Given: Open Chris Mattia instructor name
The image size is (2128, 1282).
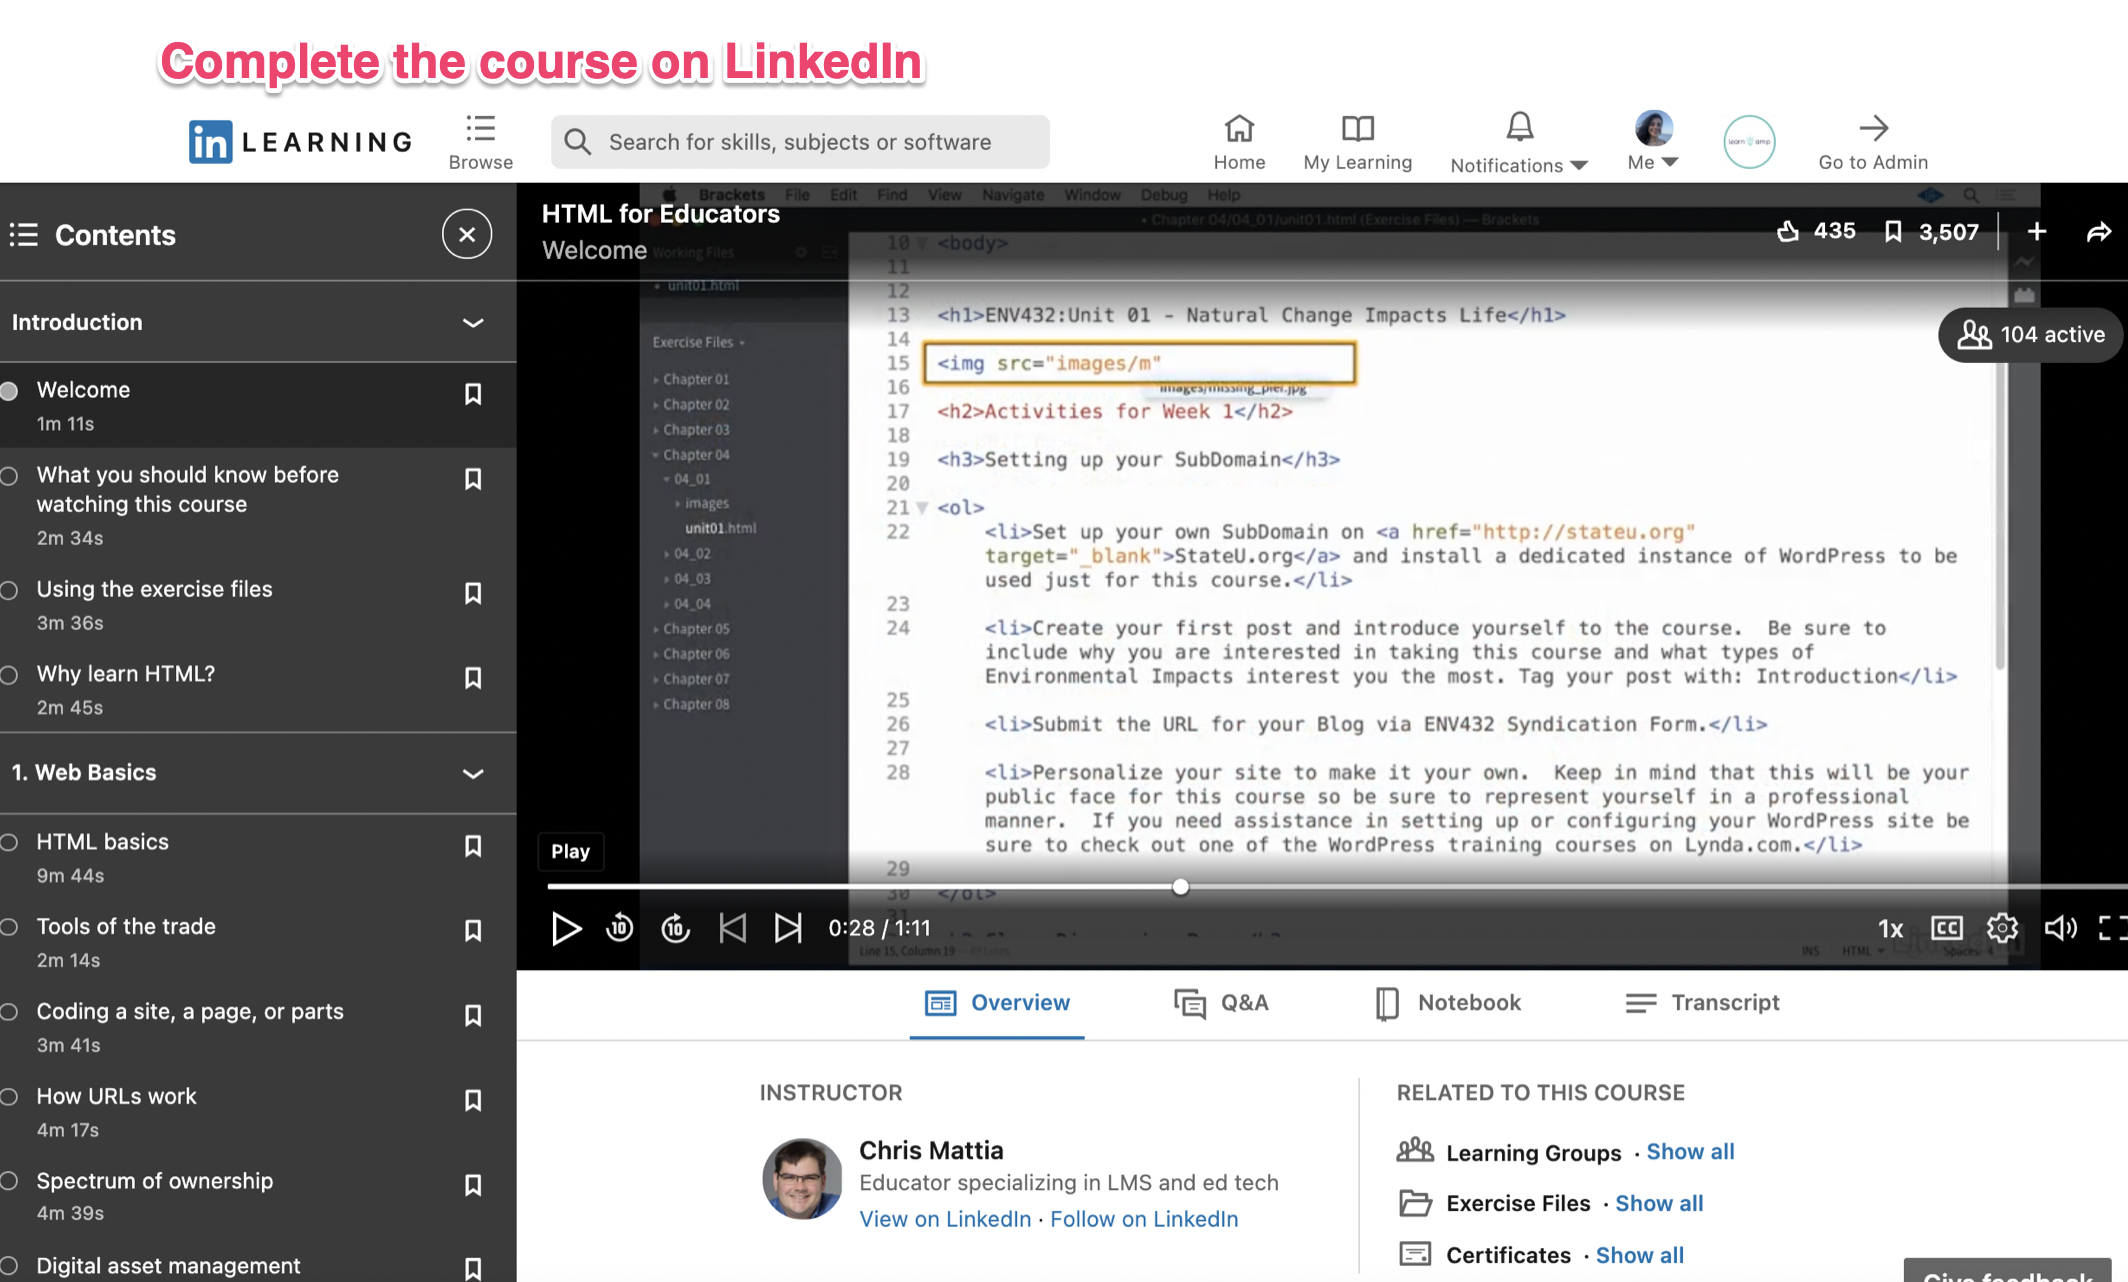Looking at the screenshot, I should pos(931,1151).
